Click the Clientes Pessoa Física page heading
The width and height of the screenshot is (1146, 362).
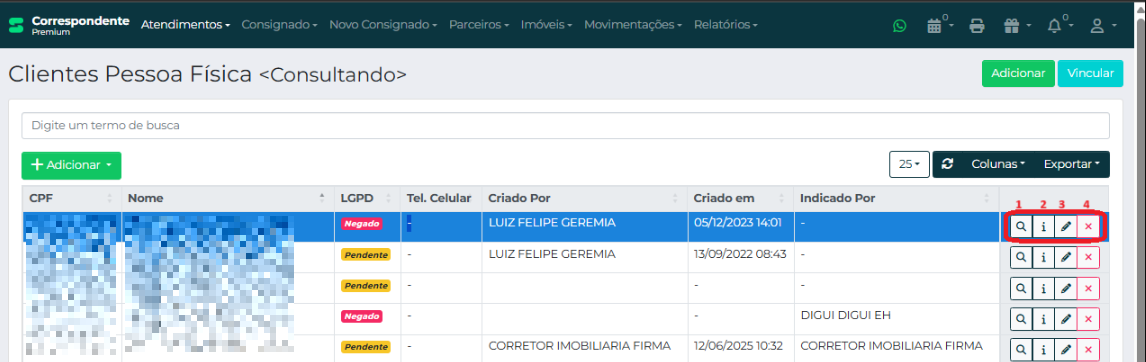[x=208, y=74]
